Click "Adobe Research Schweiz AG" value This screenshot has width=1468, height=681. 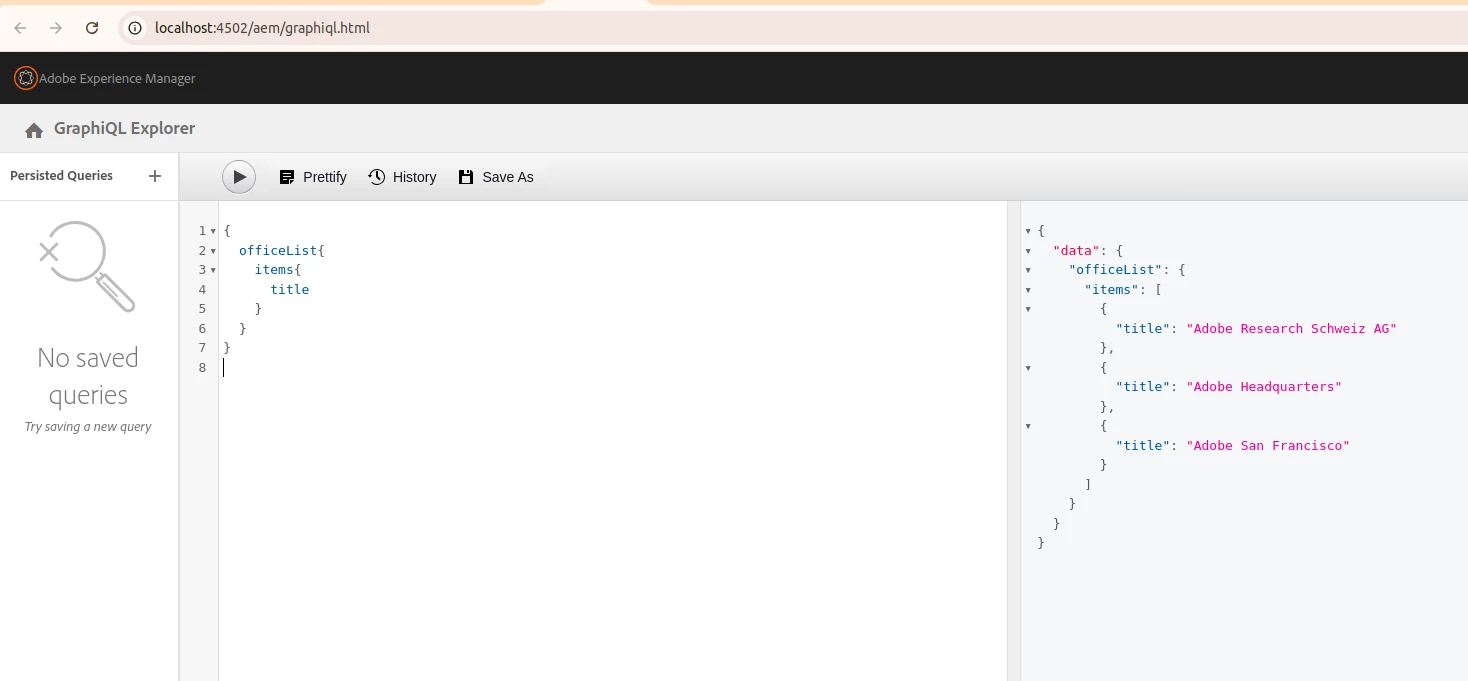1291,328
